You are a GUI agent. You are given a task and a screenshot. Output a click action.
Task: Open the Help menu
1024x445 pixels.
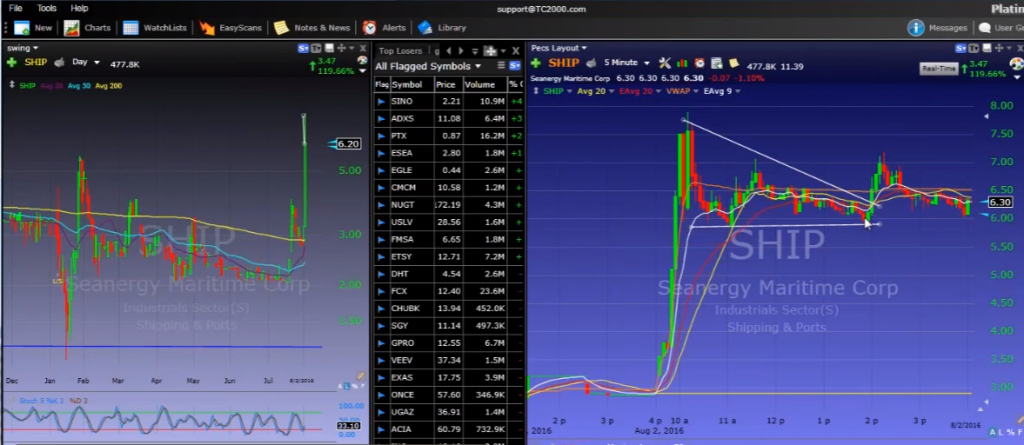coord(79,8)
